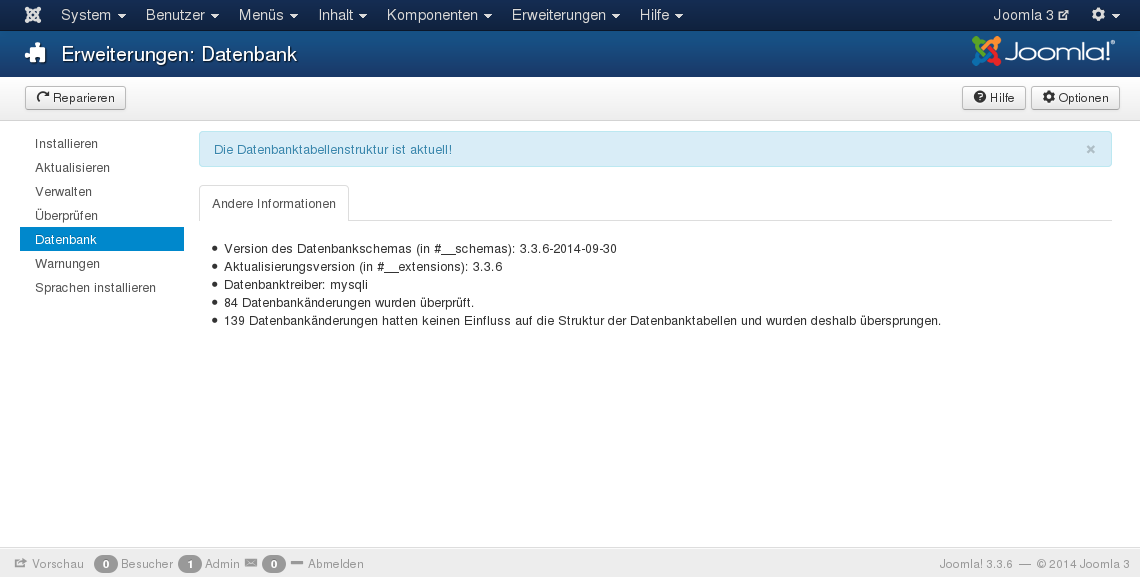Open Hilfe help button in toolbar
The height and width of the screenshot is (577, 1140).
tap(993, 98)
